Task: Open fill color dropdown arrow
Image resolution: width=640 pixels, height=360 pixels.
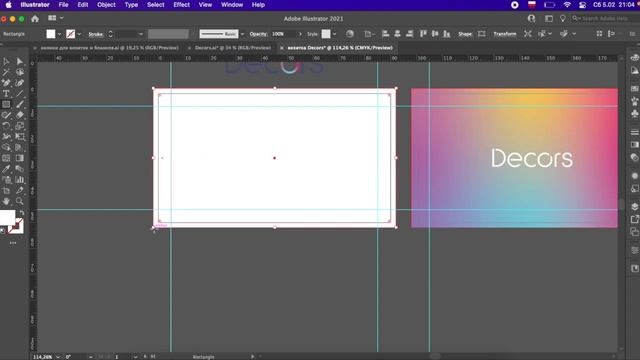Action: click(x=59, y=34)
